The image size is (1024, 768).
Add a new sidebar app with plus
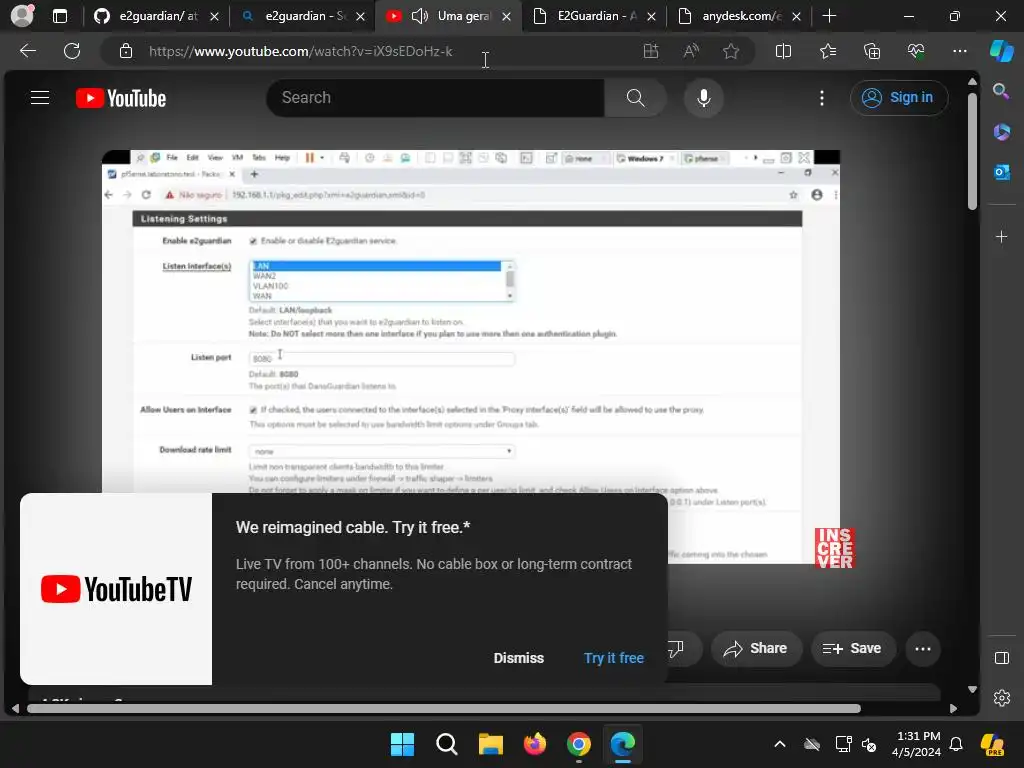coord(1001,236)
